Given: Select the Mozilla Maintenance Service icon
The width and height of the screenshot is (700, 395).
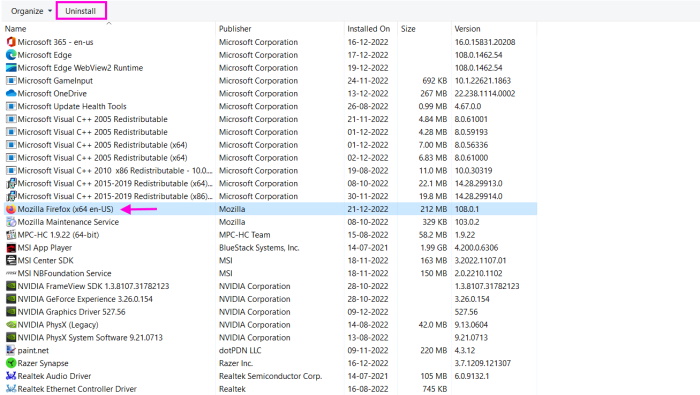Looking at the screenshot, I should (11, 222).
